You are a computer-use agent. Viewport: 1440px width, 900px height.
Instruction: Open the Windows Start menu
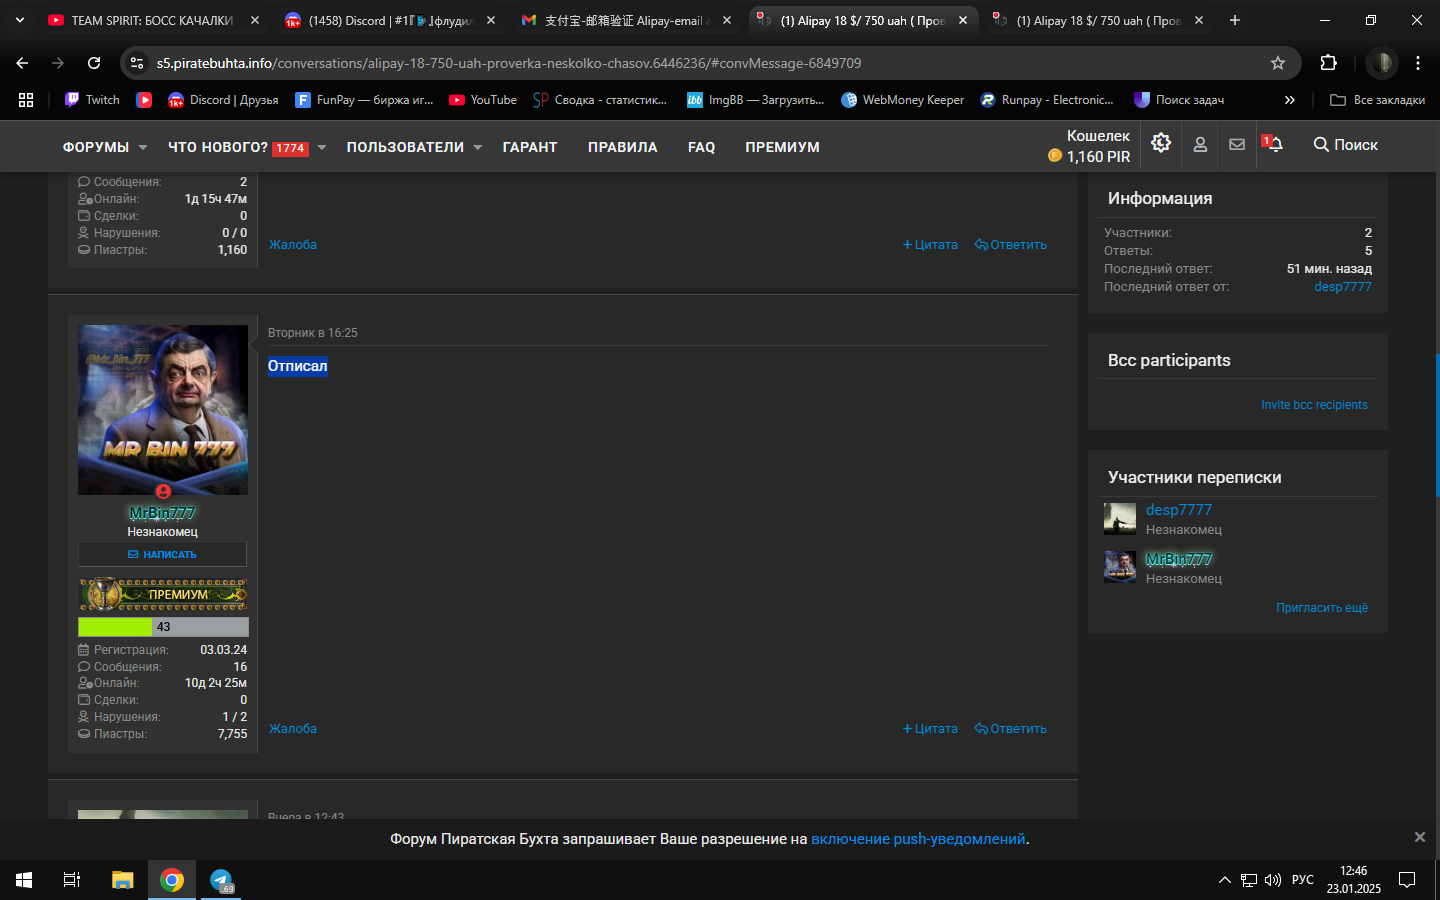point(24,880)
